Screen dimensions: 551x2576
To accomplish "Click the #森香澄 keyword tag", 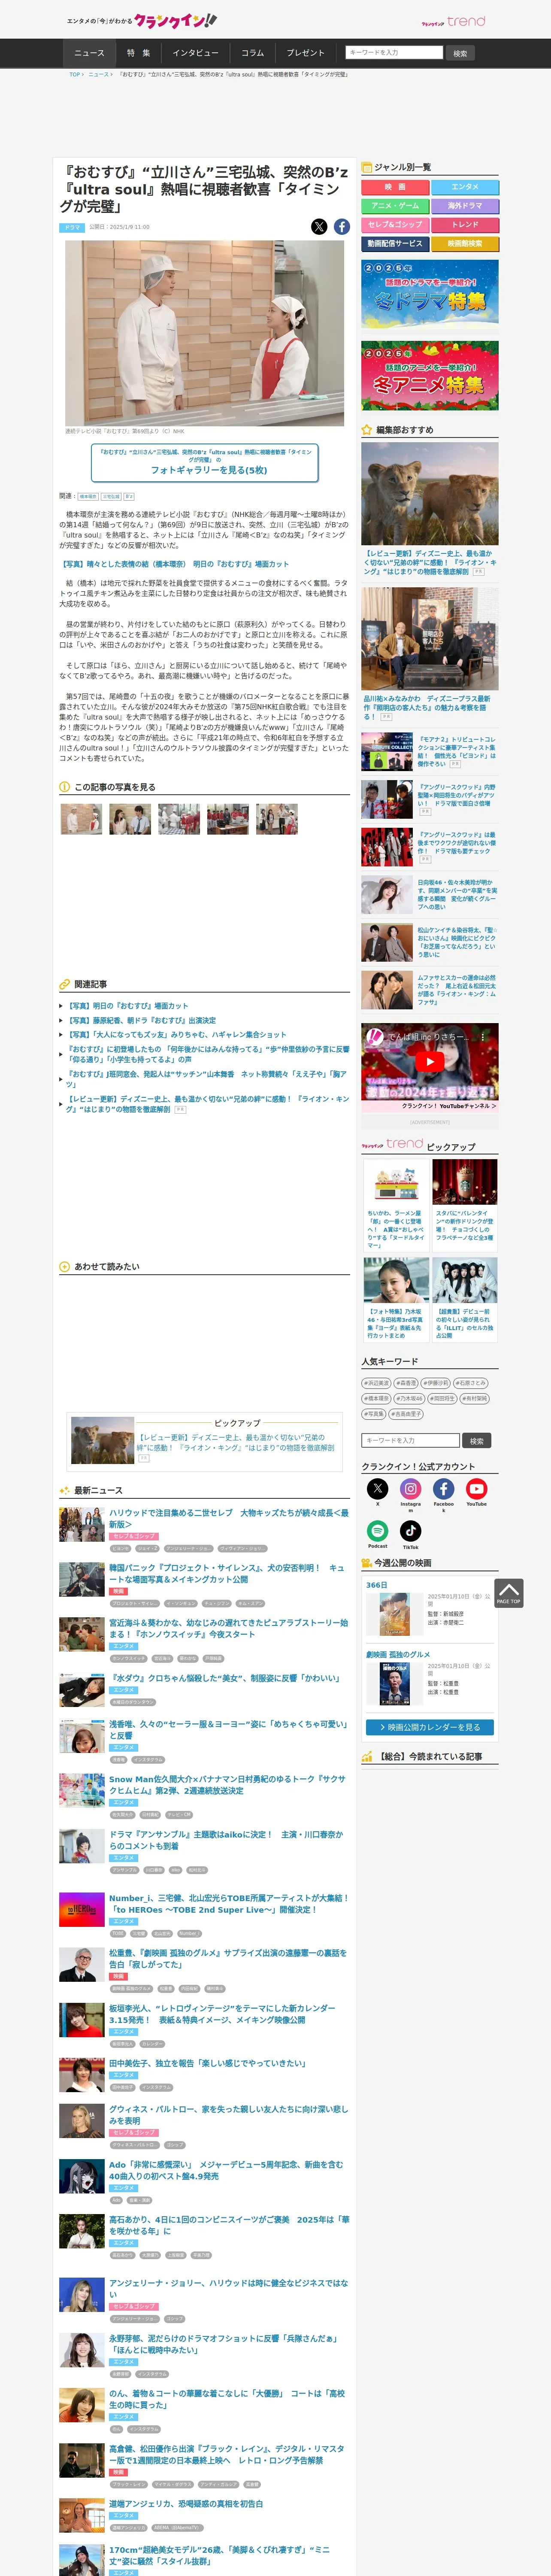I will click(x=407, y=1384).
